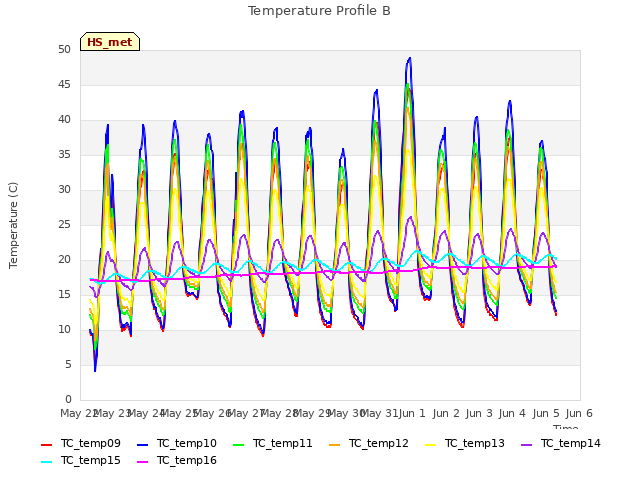
Task: Click the Jun 1 x-axis tick label
Action: (412, 413)
